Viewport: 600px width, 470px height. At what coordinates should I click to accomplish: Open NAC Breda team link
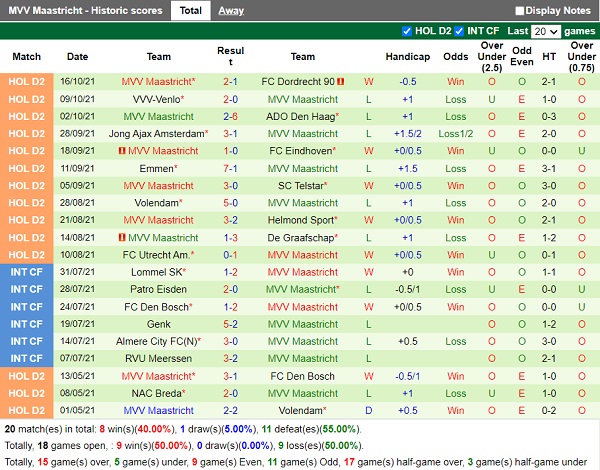(x=158, y=393)
